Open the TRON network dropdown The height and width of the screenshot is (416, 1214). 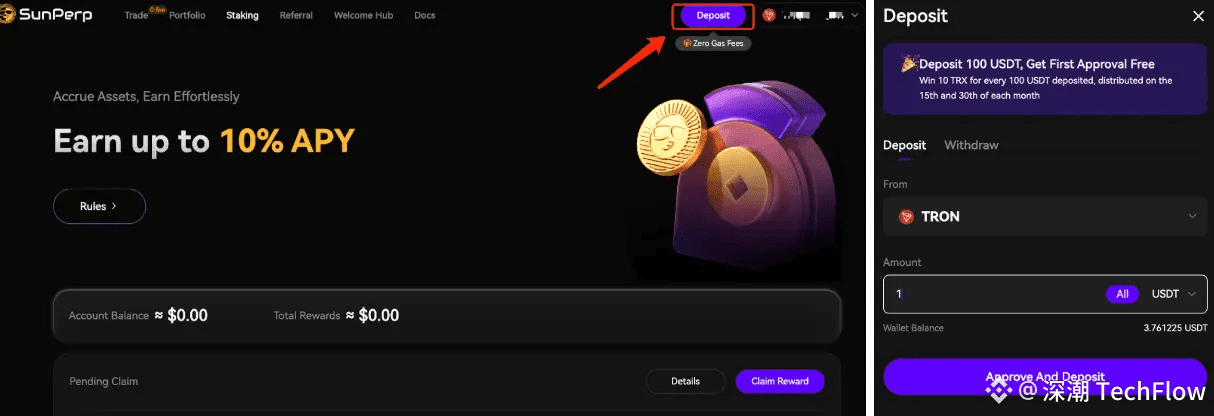(1045, 216)
